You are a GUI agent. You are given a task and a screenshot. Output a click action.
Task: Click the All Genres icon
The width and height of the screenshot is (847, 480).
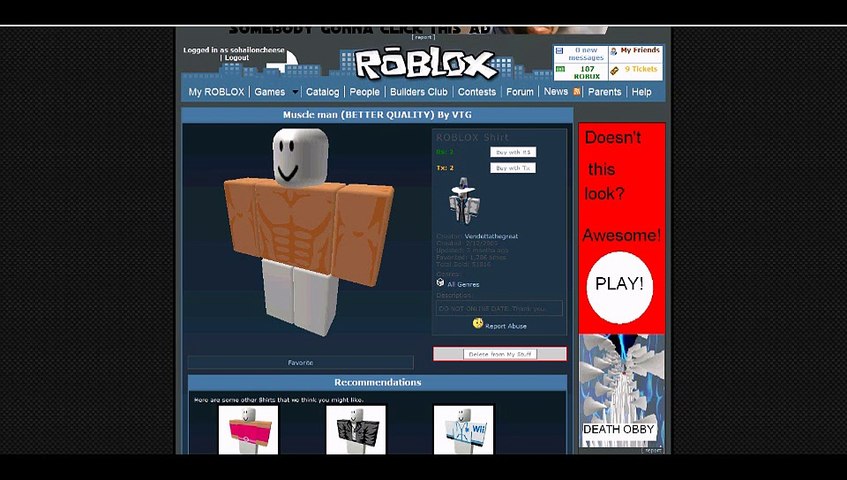(x=440, y=282)
